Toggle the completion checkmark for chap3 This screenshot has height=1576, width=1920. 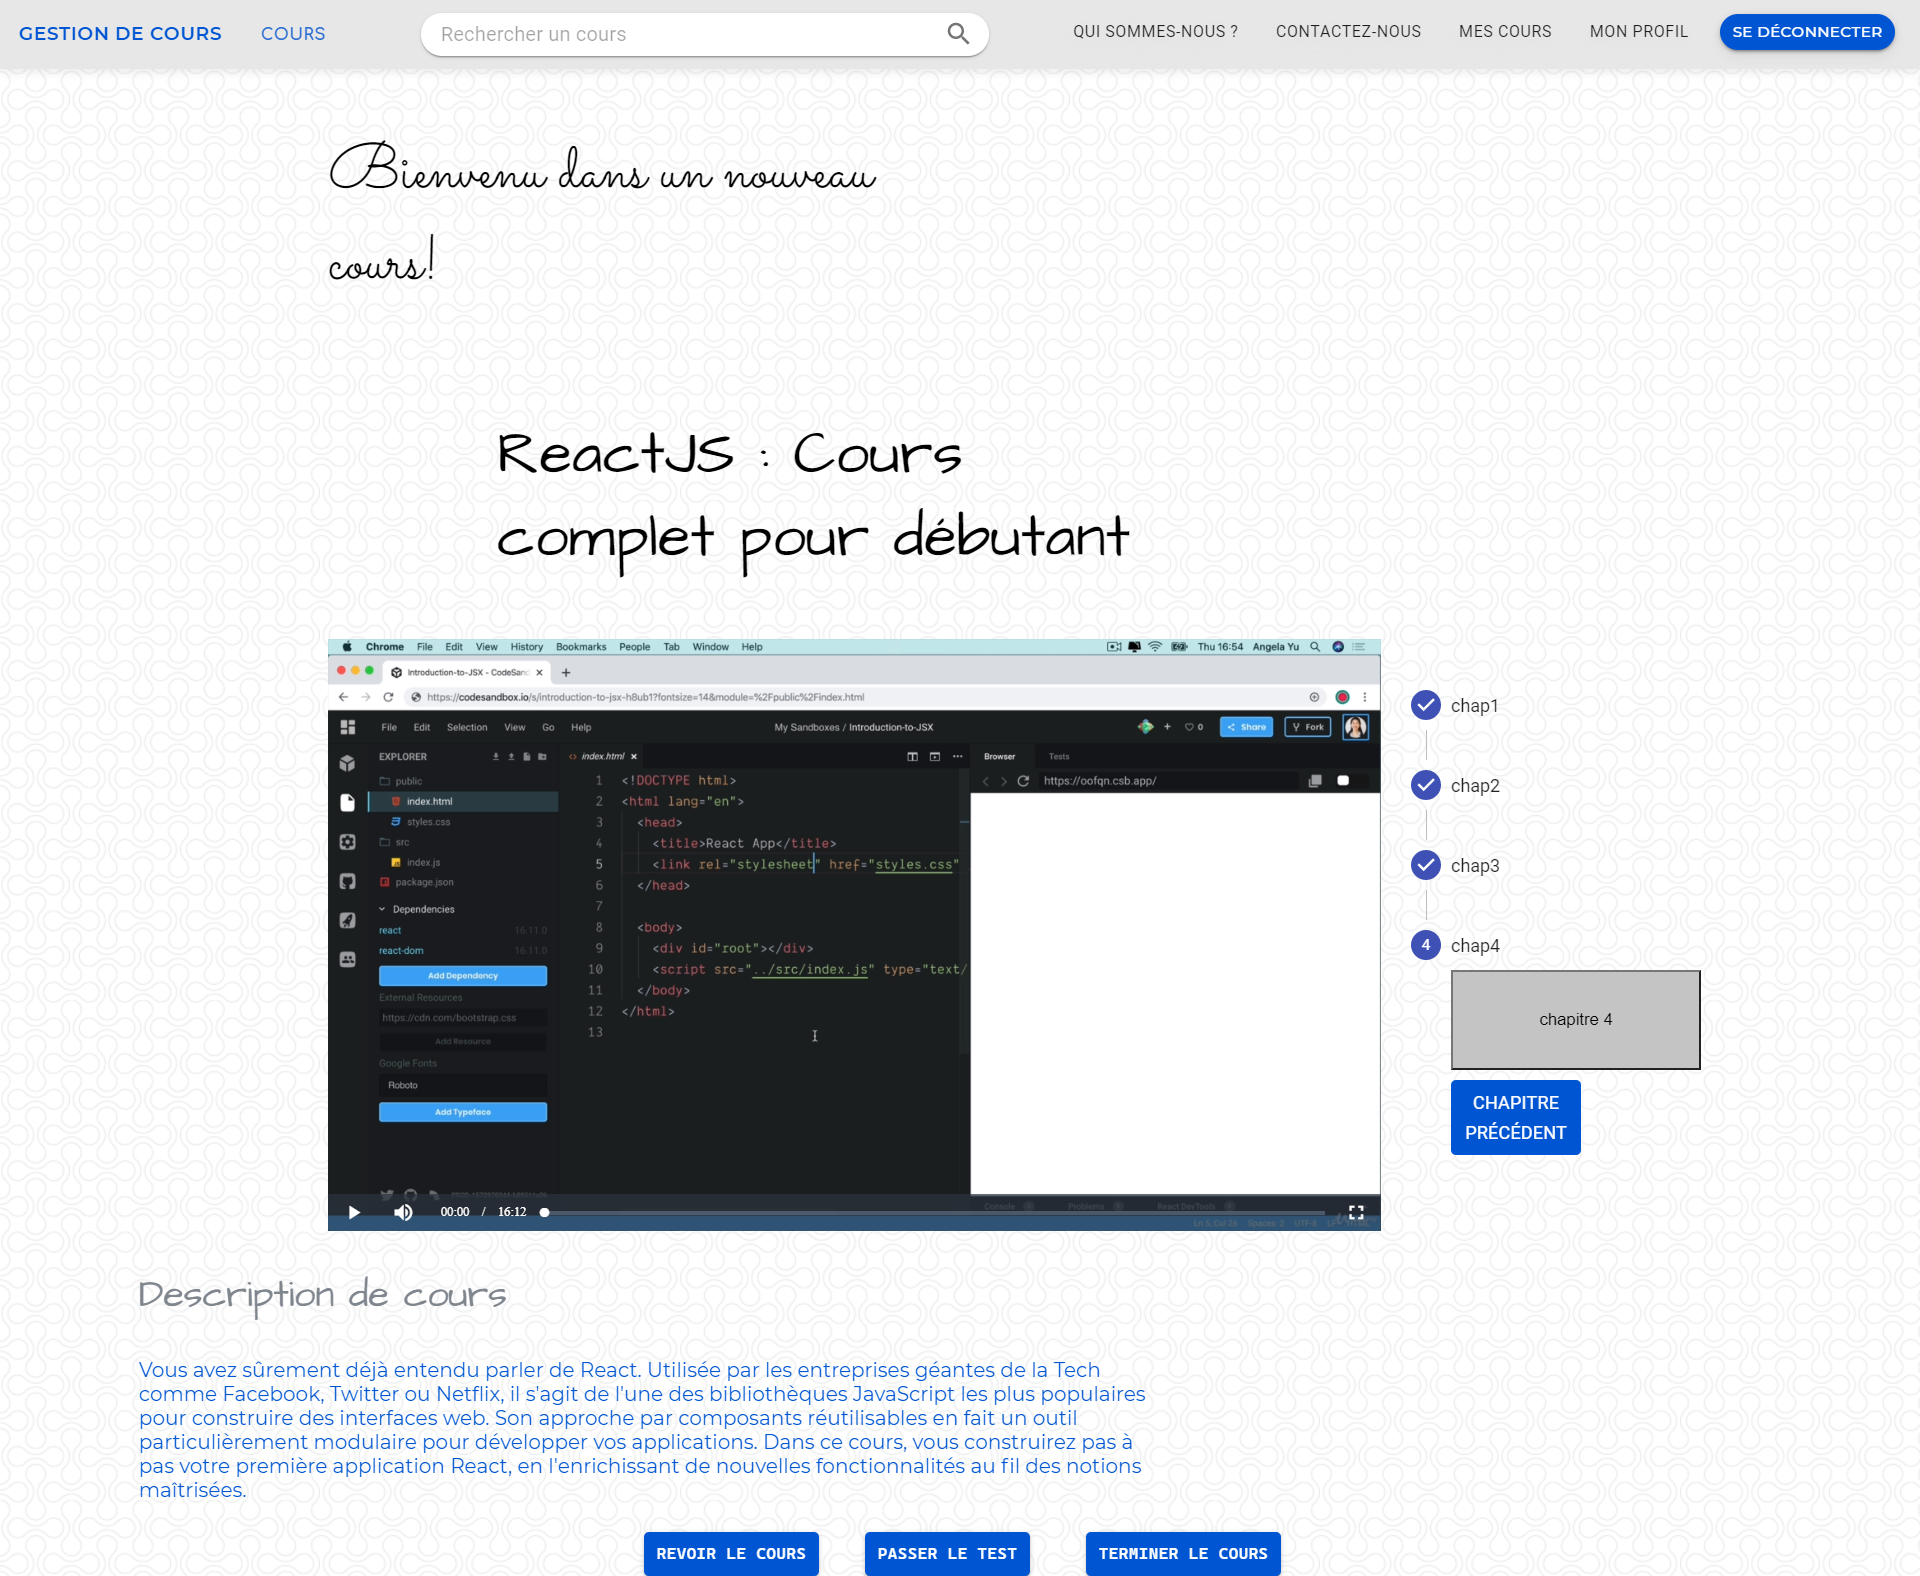pos(1424,864)
